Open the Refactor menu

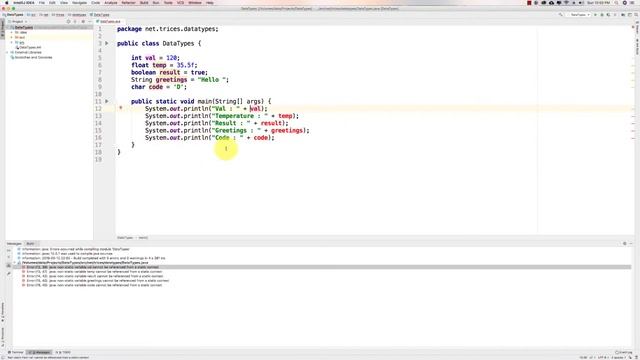pyautogui.click(x=128, y=2)
